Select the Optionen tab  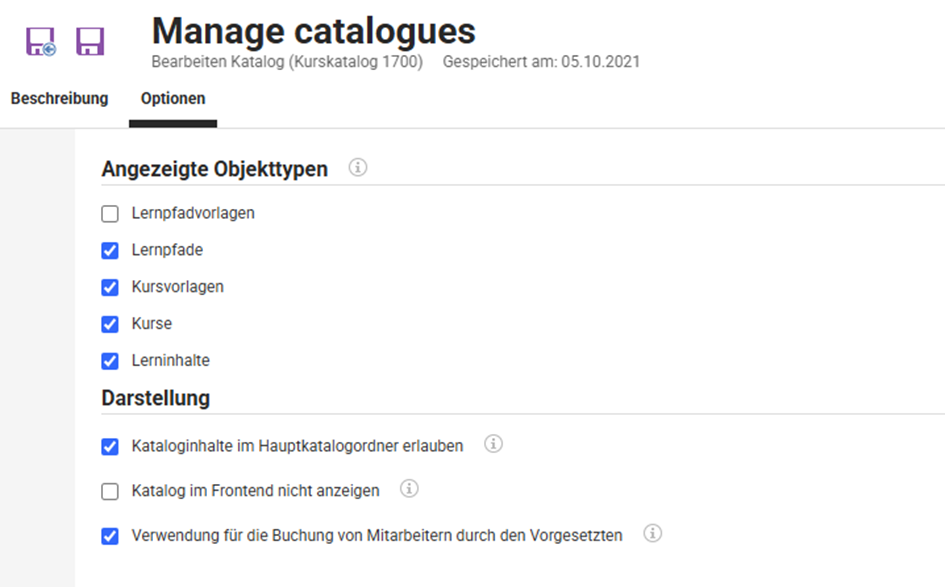pos(172,99)
